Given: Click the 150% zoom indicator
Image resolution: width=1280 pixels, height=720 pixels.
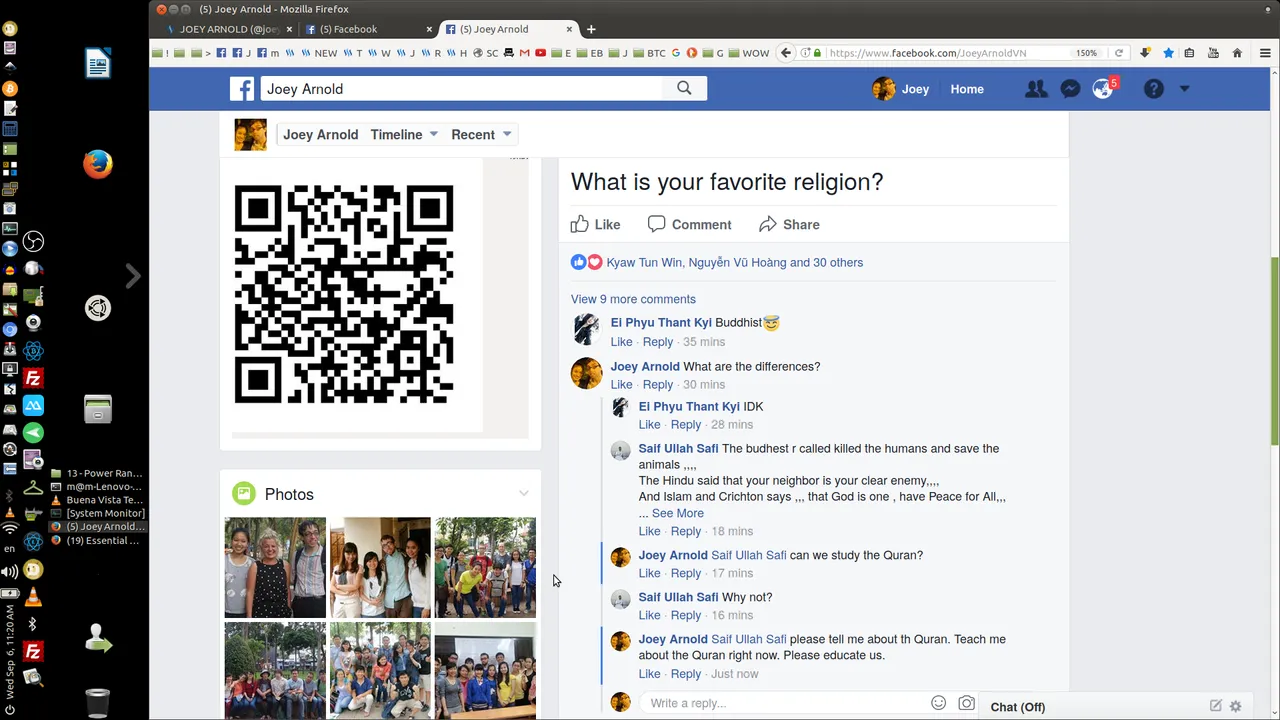Looking at the screenshot, I should 1086,53.
